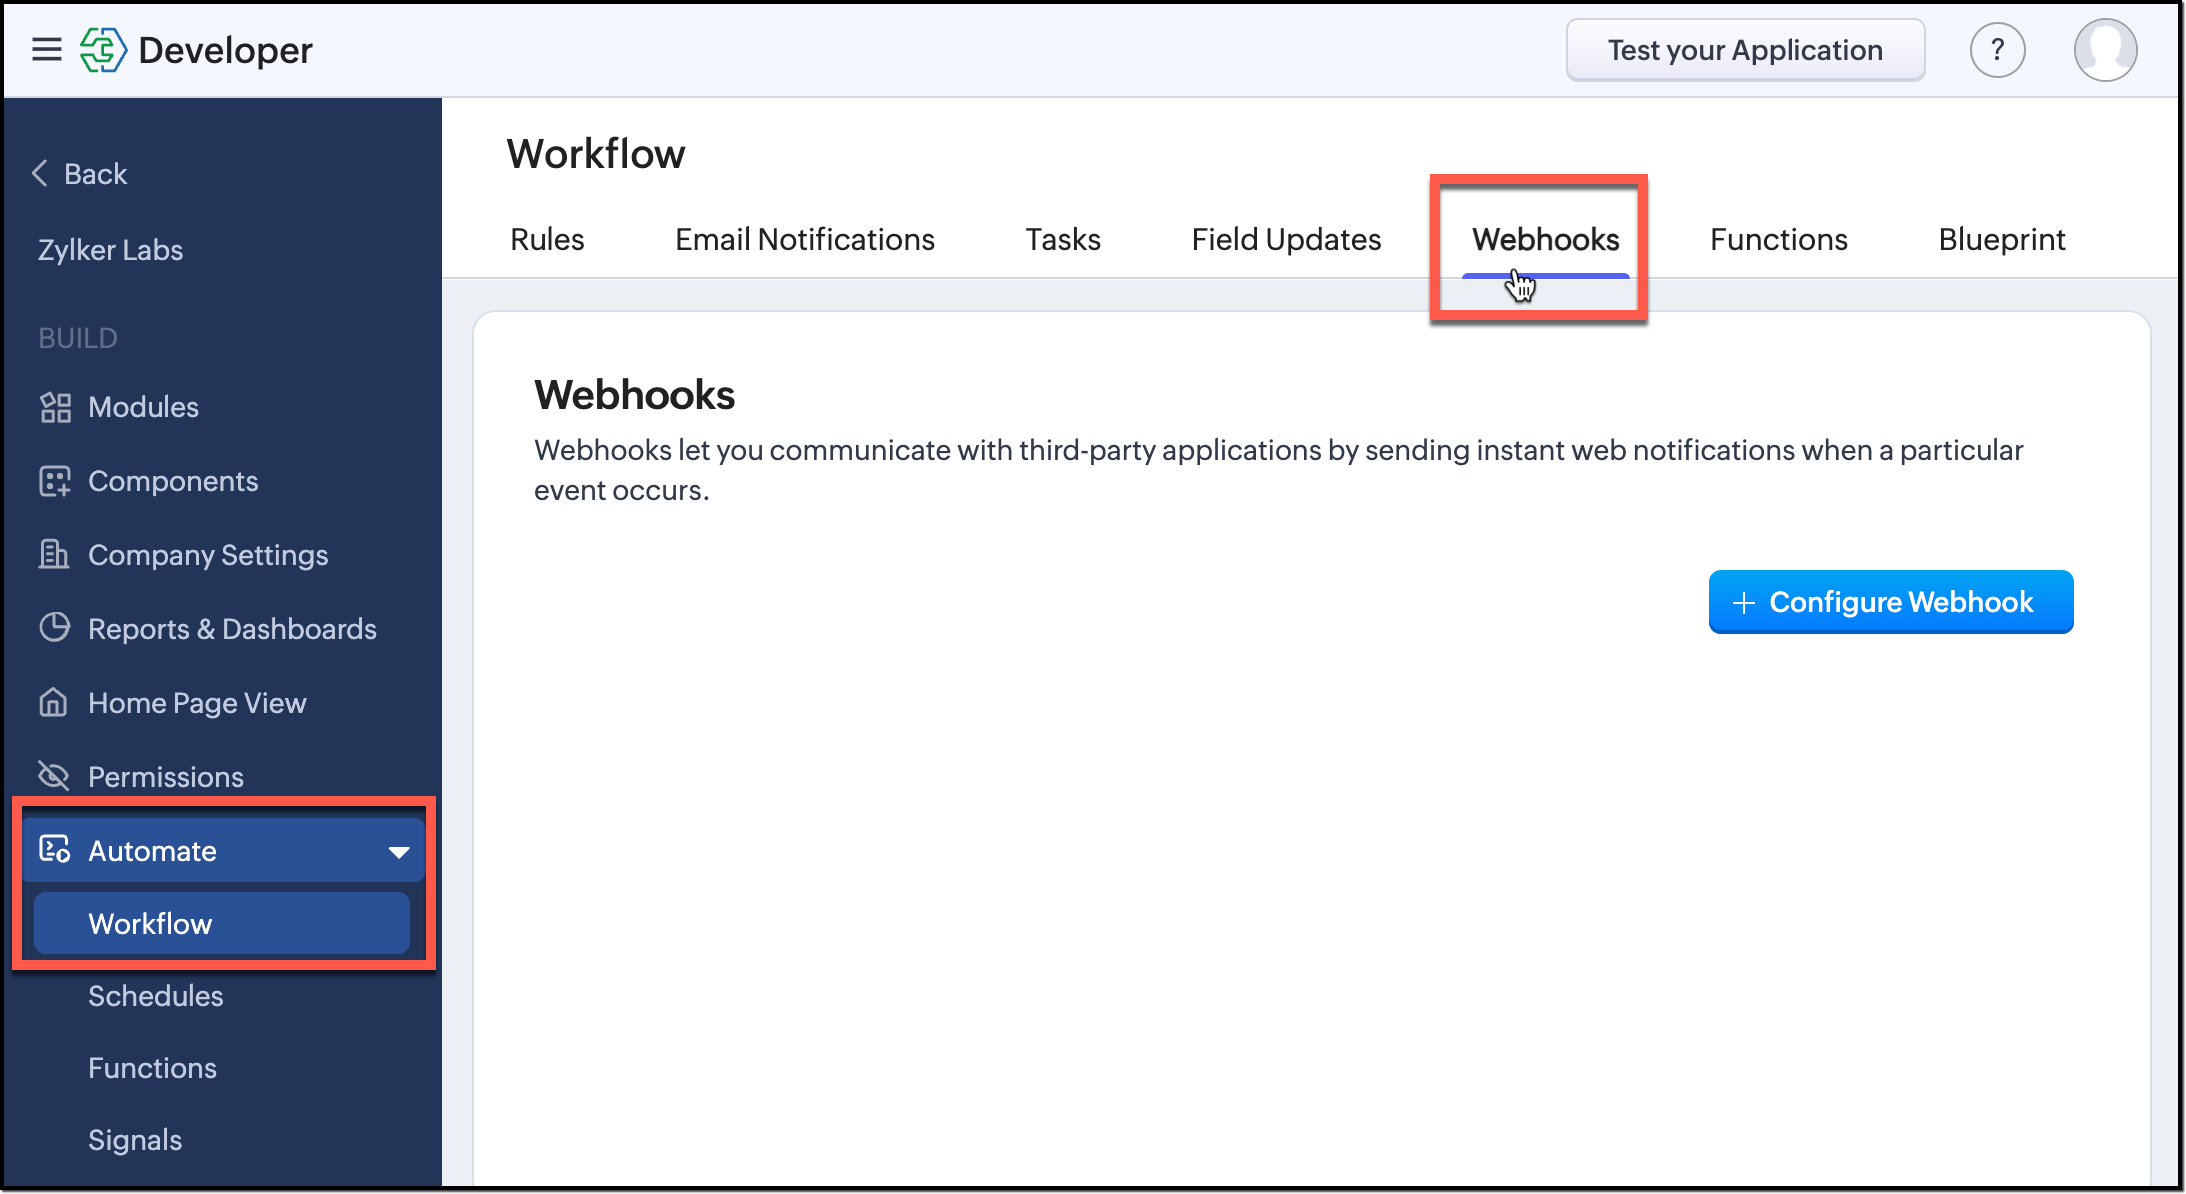The width and height of the screenshot is (2186, 1194).
Task: Open the hamburger menu icon
Action: (x=47, y=49)
